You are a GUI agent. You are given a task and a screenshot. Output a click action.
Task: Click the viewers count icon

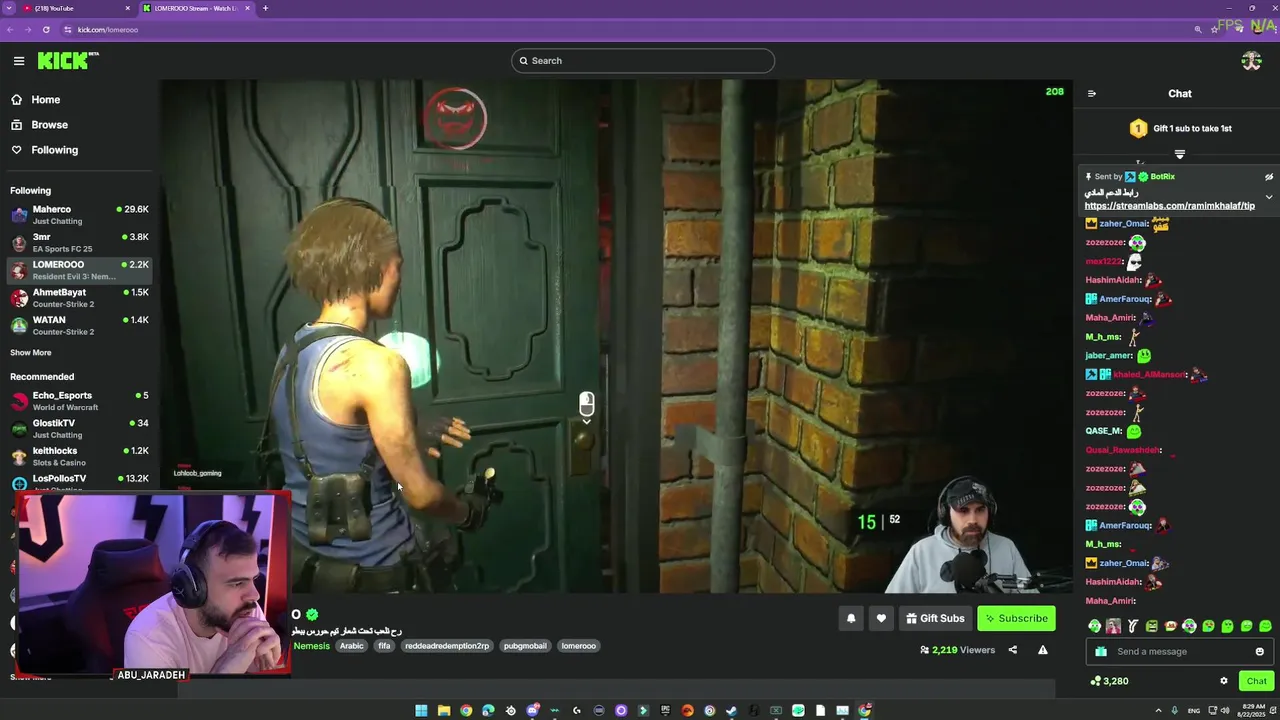pos(924,651)
